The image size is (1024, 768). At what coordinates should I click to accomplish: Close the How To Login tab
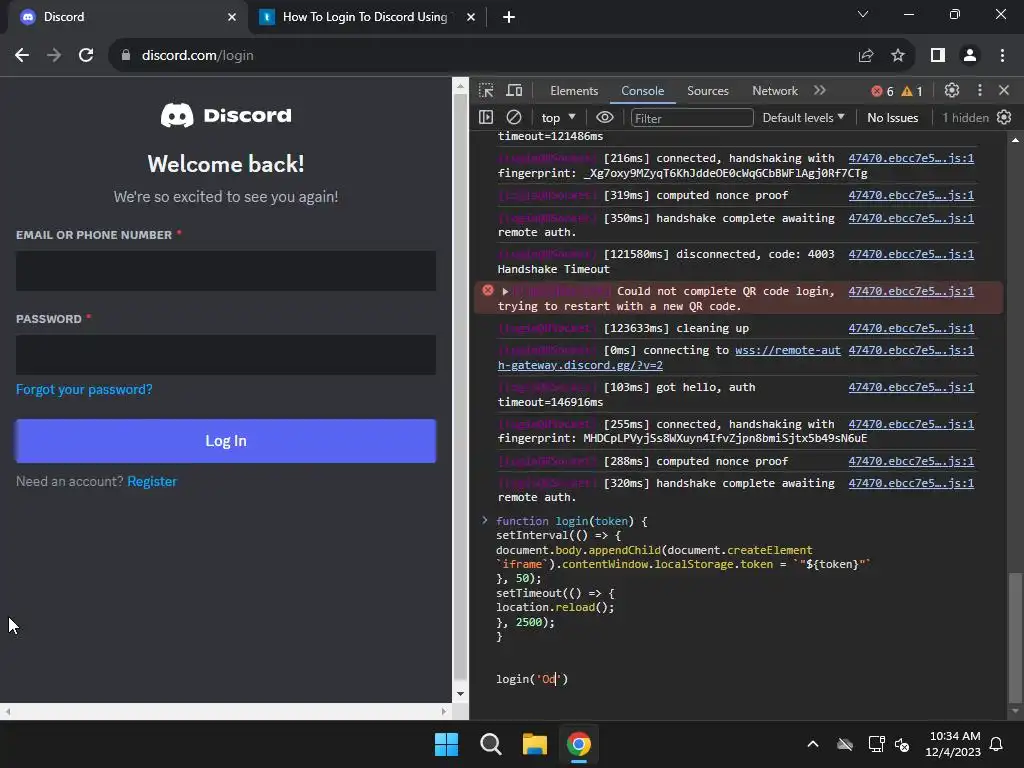point(471,17)
